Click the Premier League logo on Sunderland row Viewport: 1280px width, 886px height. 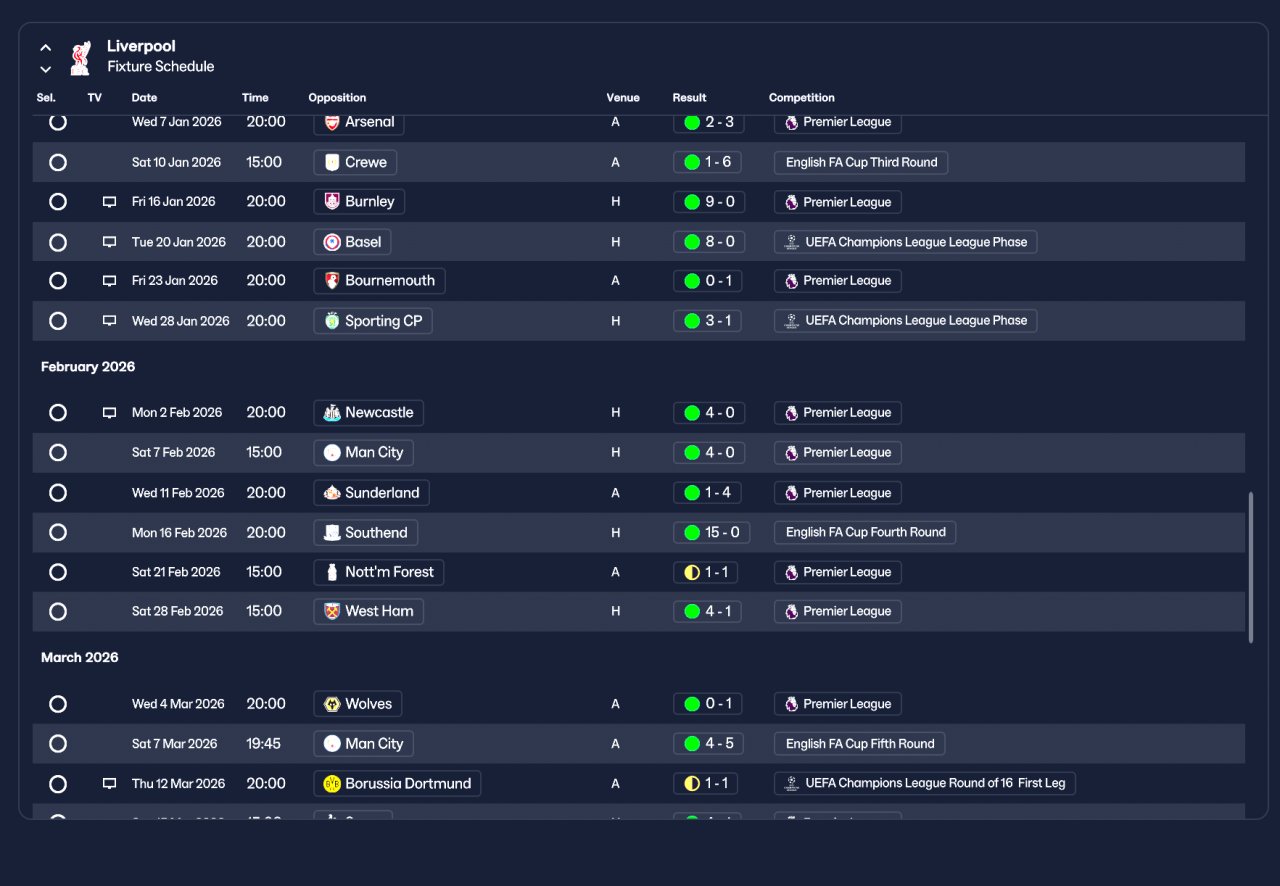[791, 493]
